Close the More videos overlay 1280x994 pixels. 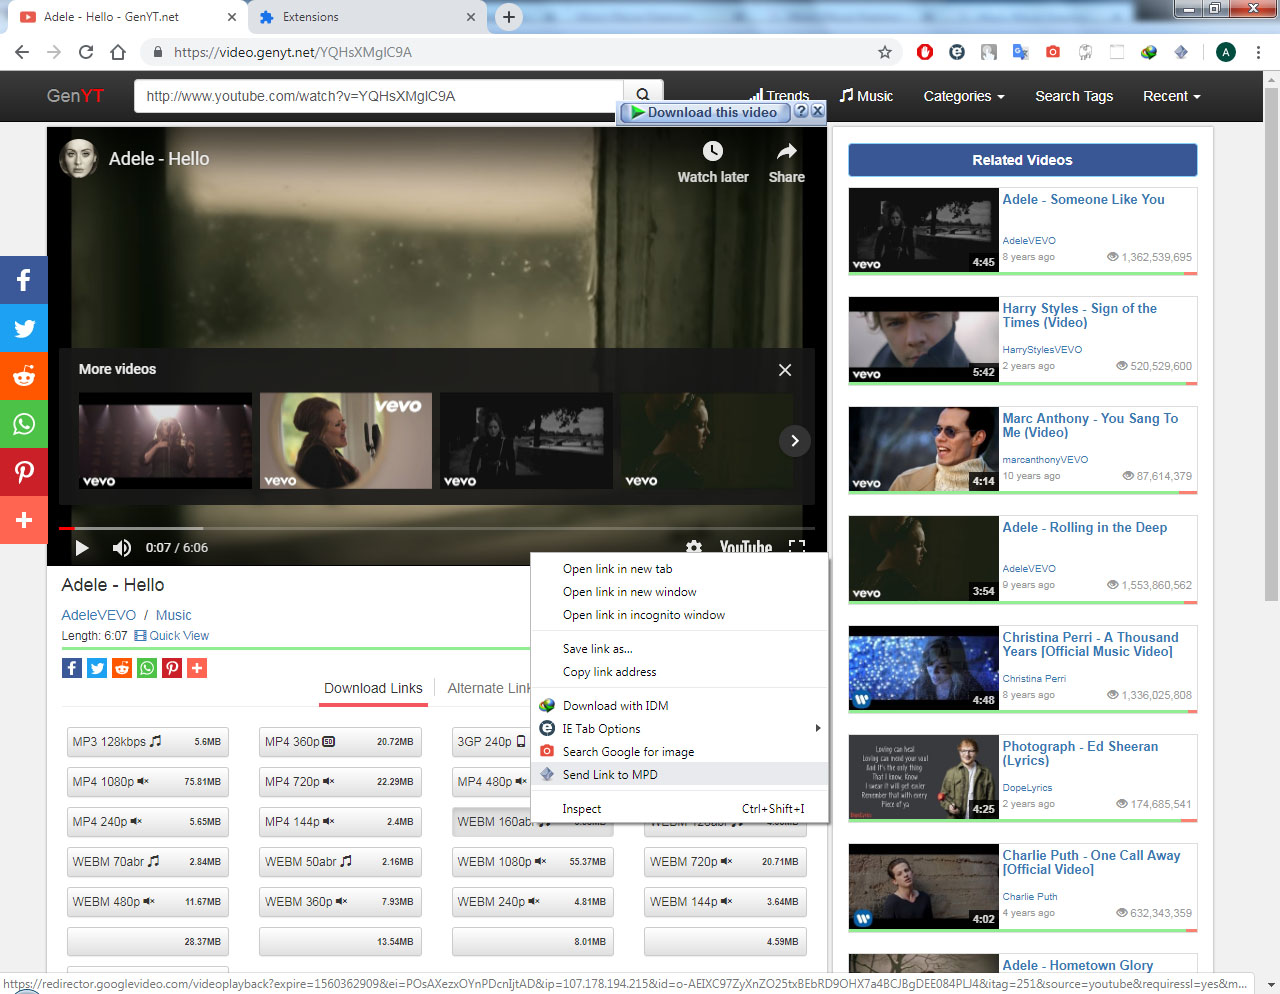coord(785,370)
